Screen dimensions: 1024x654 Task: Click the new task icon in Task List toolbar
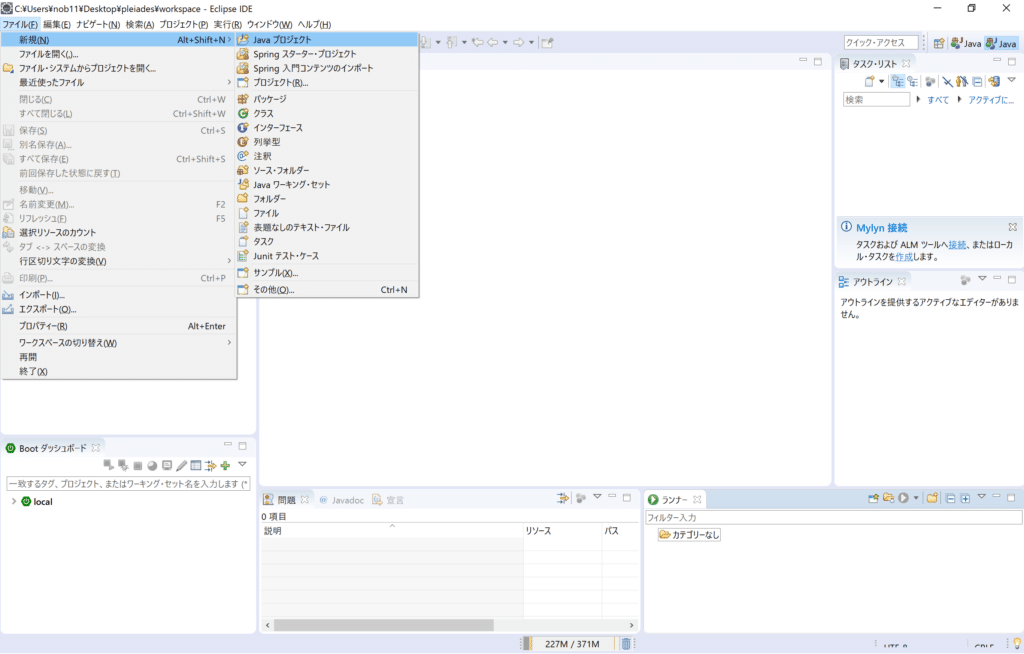[870, 81]
